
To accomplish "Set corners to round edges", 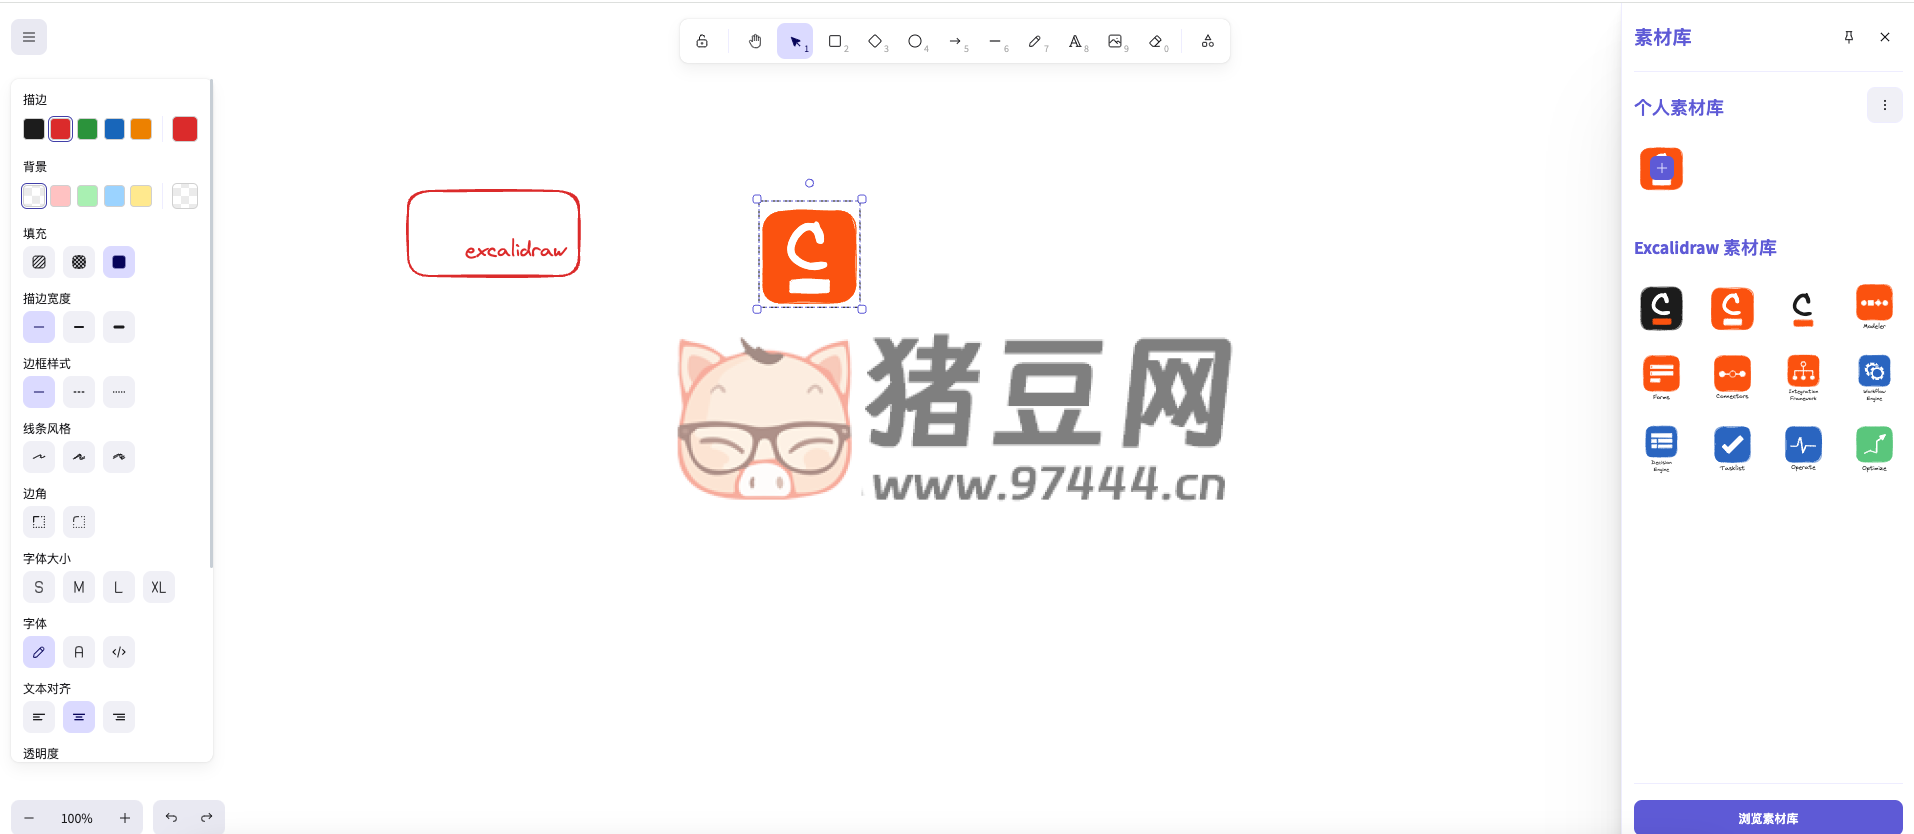I will 79,522.
